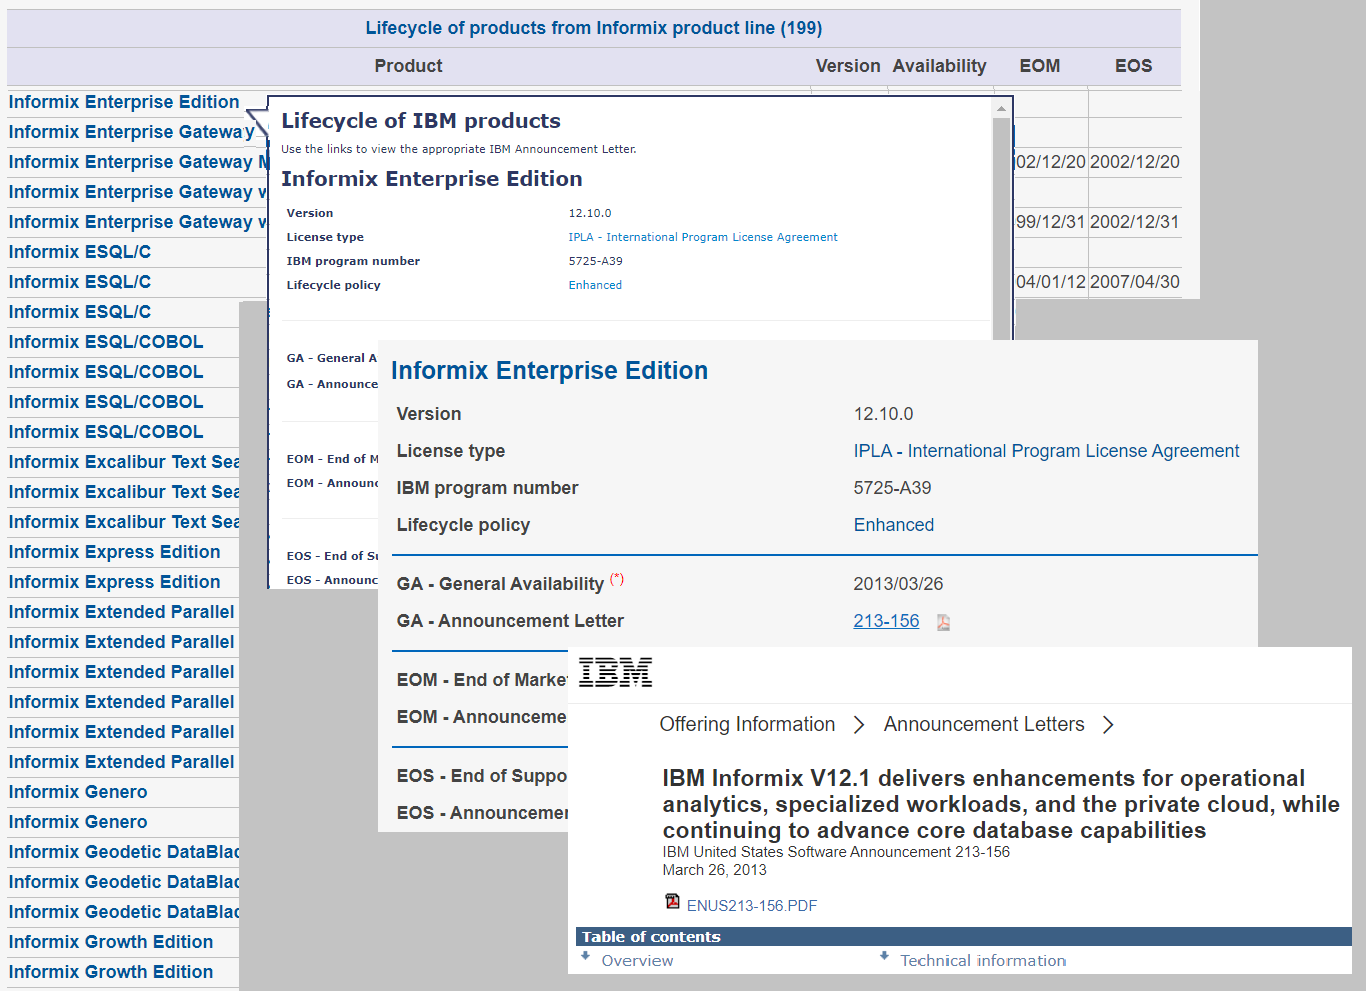This screenshot has width=1366, height=991.
Task: Click the arrow icon beside Technical information
Action: [884, 957]
